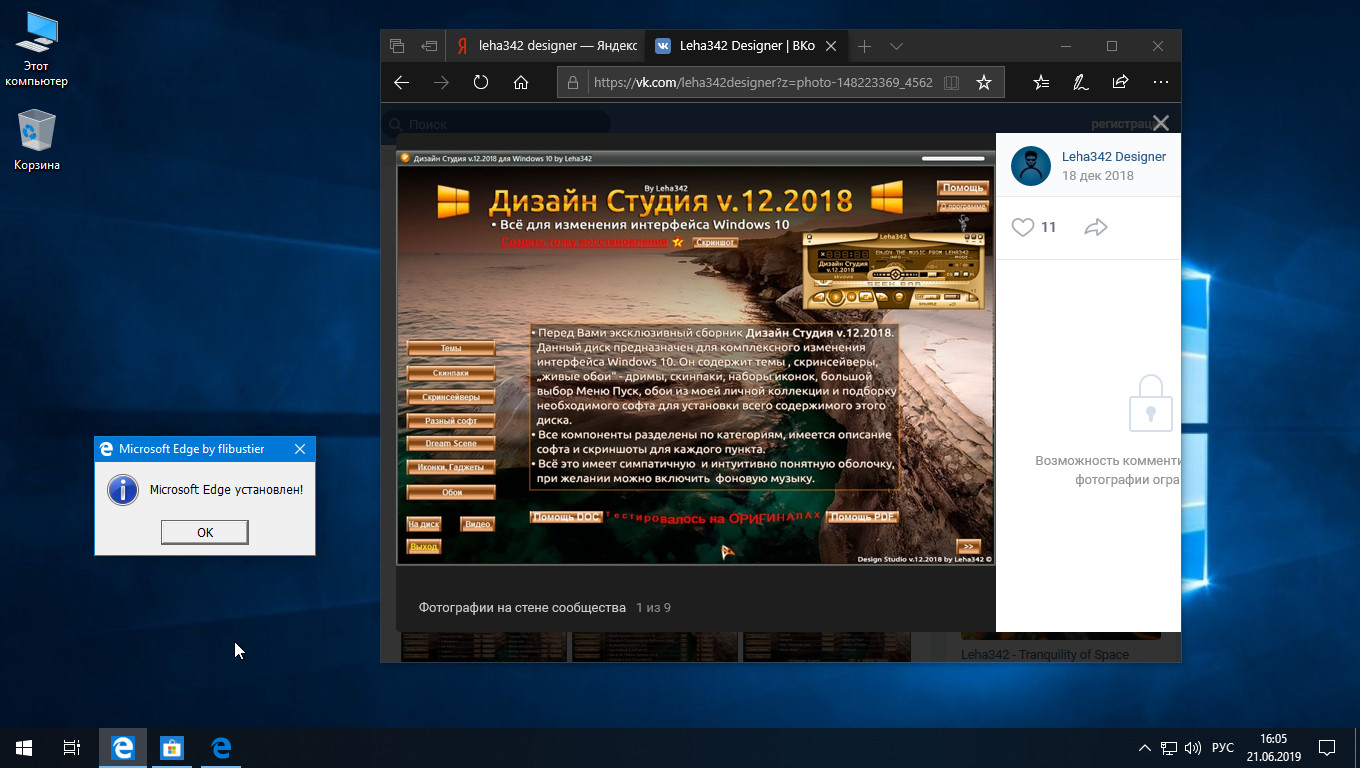The height and width of the screenshot is (768, 1360).
Task: Click the Дизайн Студия photo image
Action: 696,358
